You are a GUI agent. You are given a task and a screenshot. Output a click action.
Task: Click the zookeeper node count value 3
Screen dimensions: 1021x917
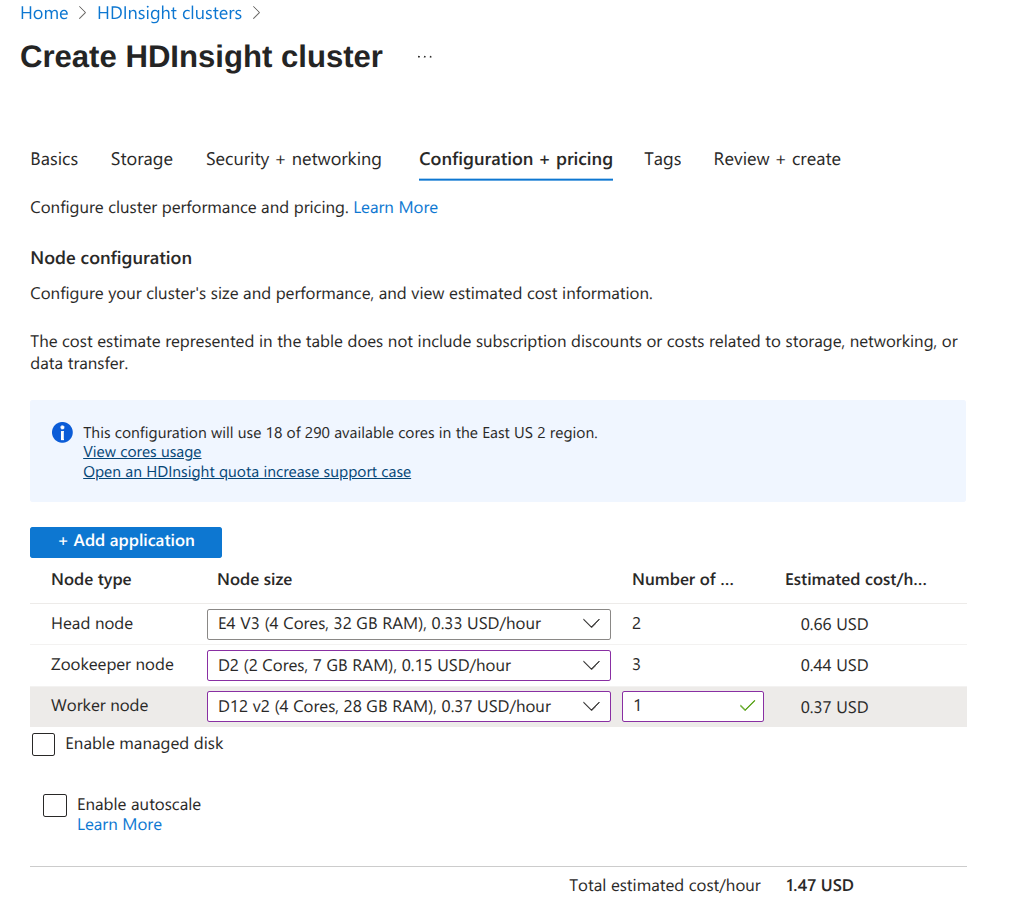click(636, 665)
